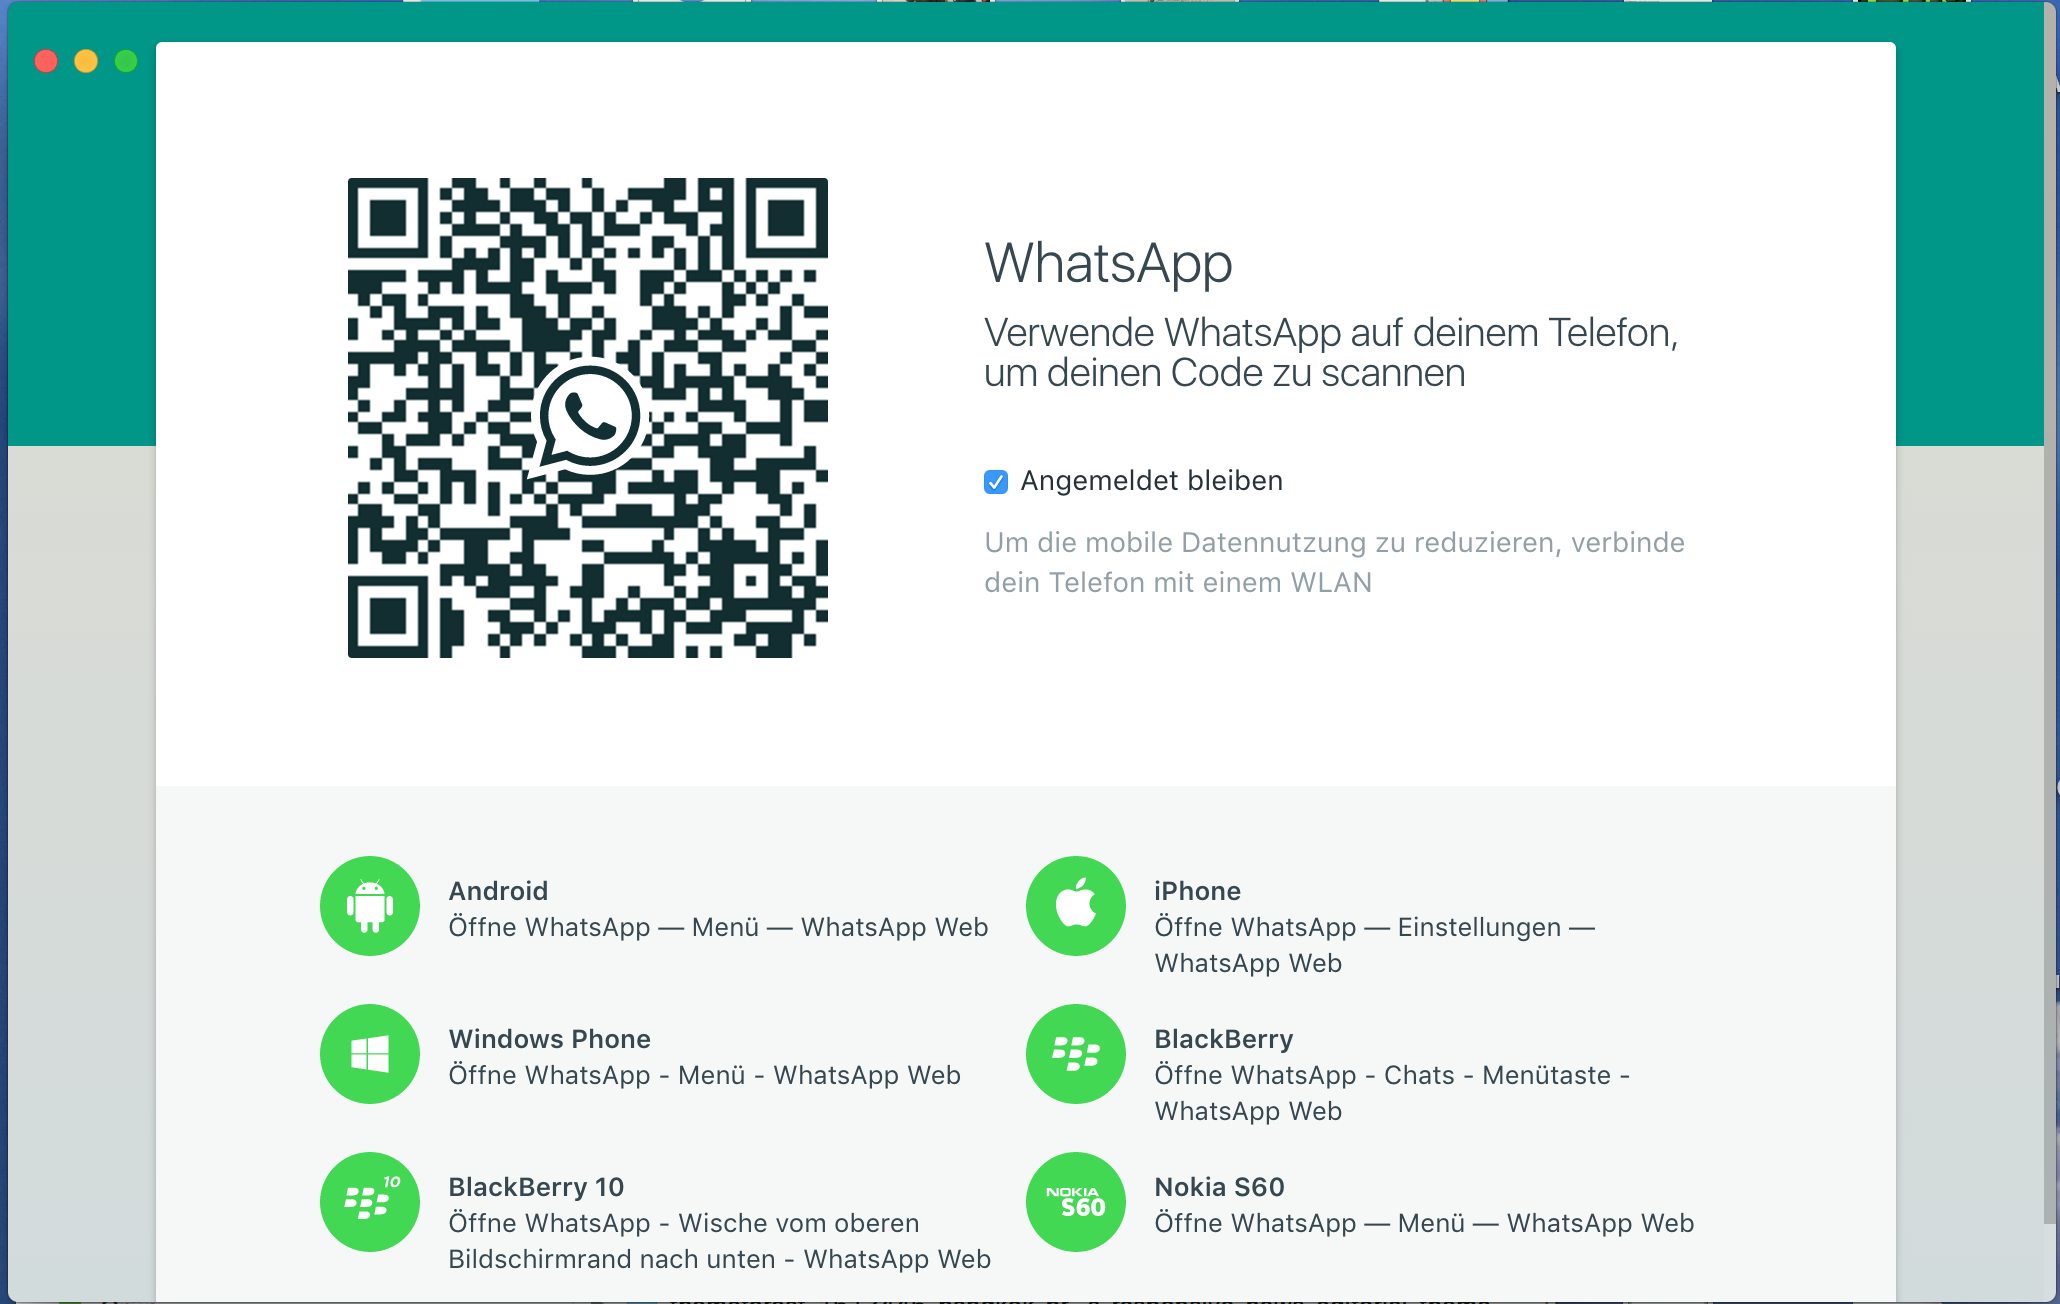Click the iPhone heading
Screen dimensions: 2060x1304
tap(1197, 891)
